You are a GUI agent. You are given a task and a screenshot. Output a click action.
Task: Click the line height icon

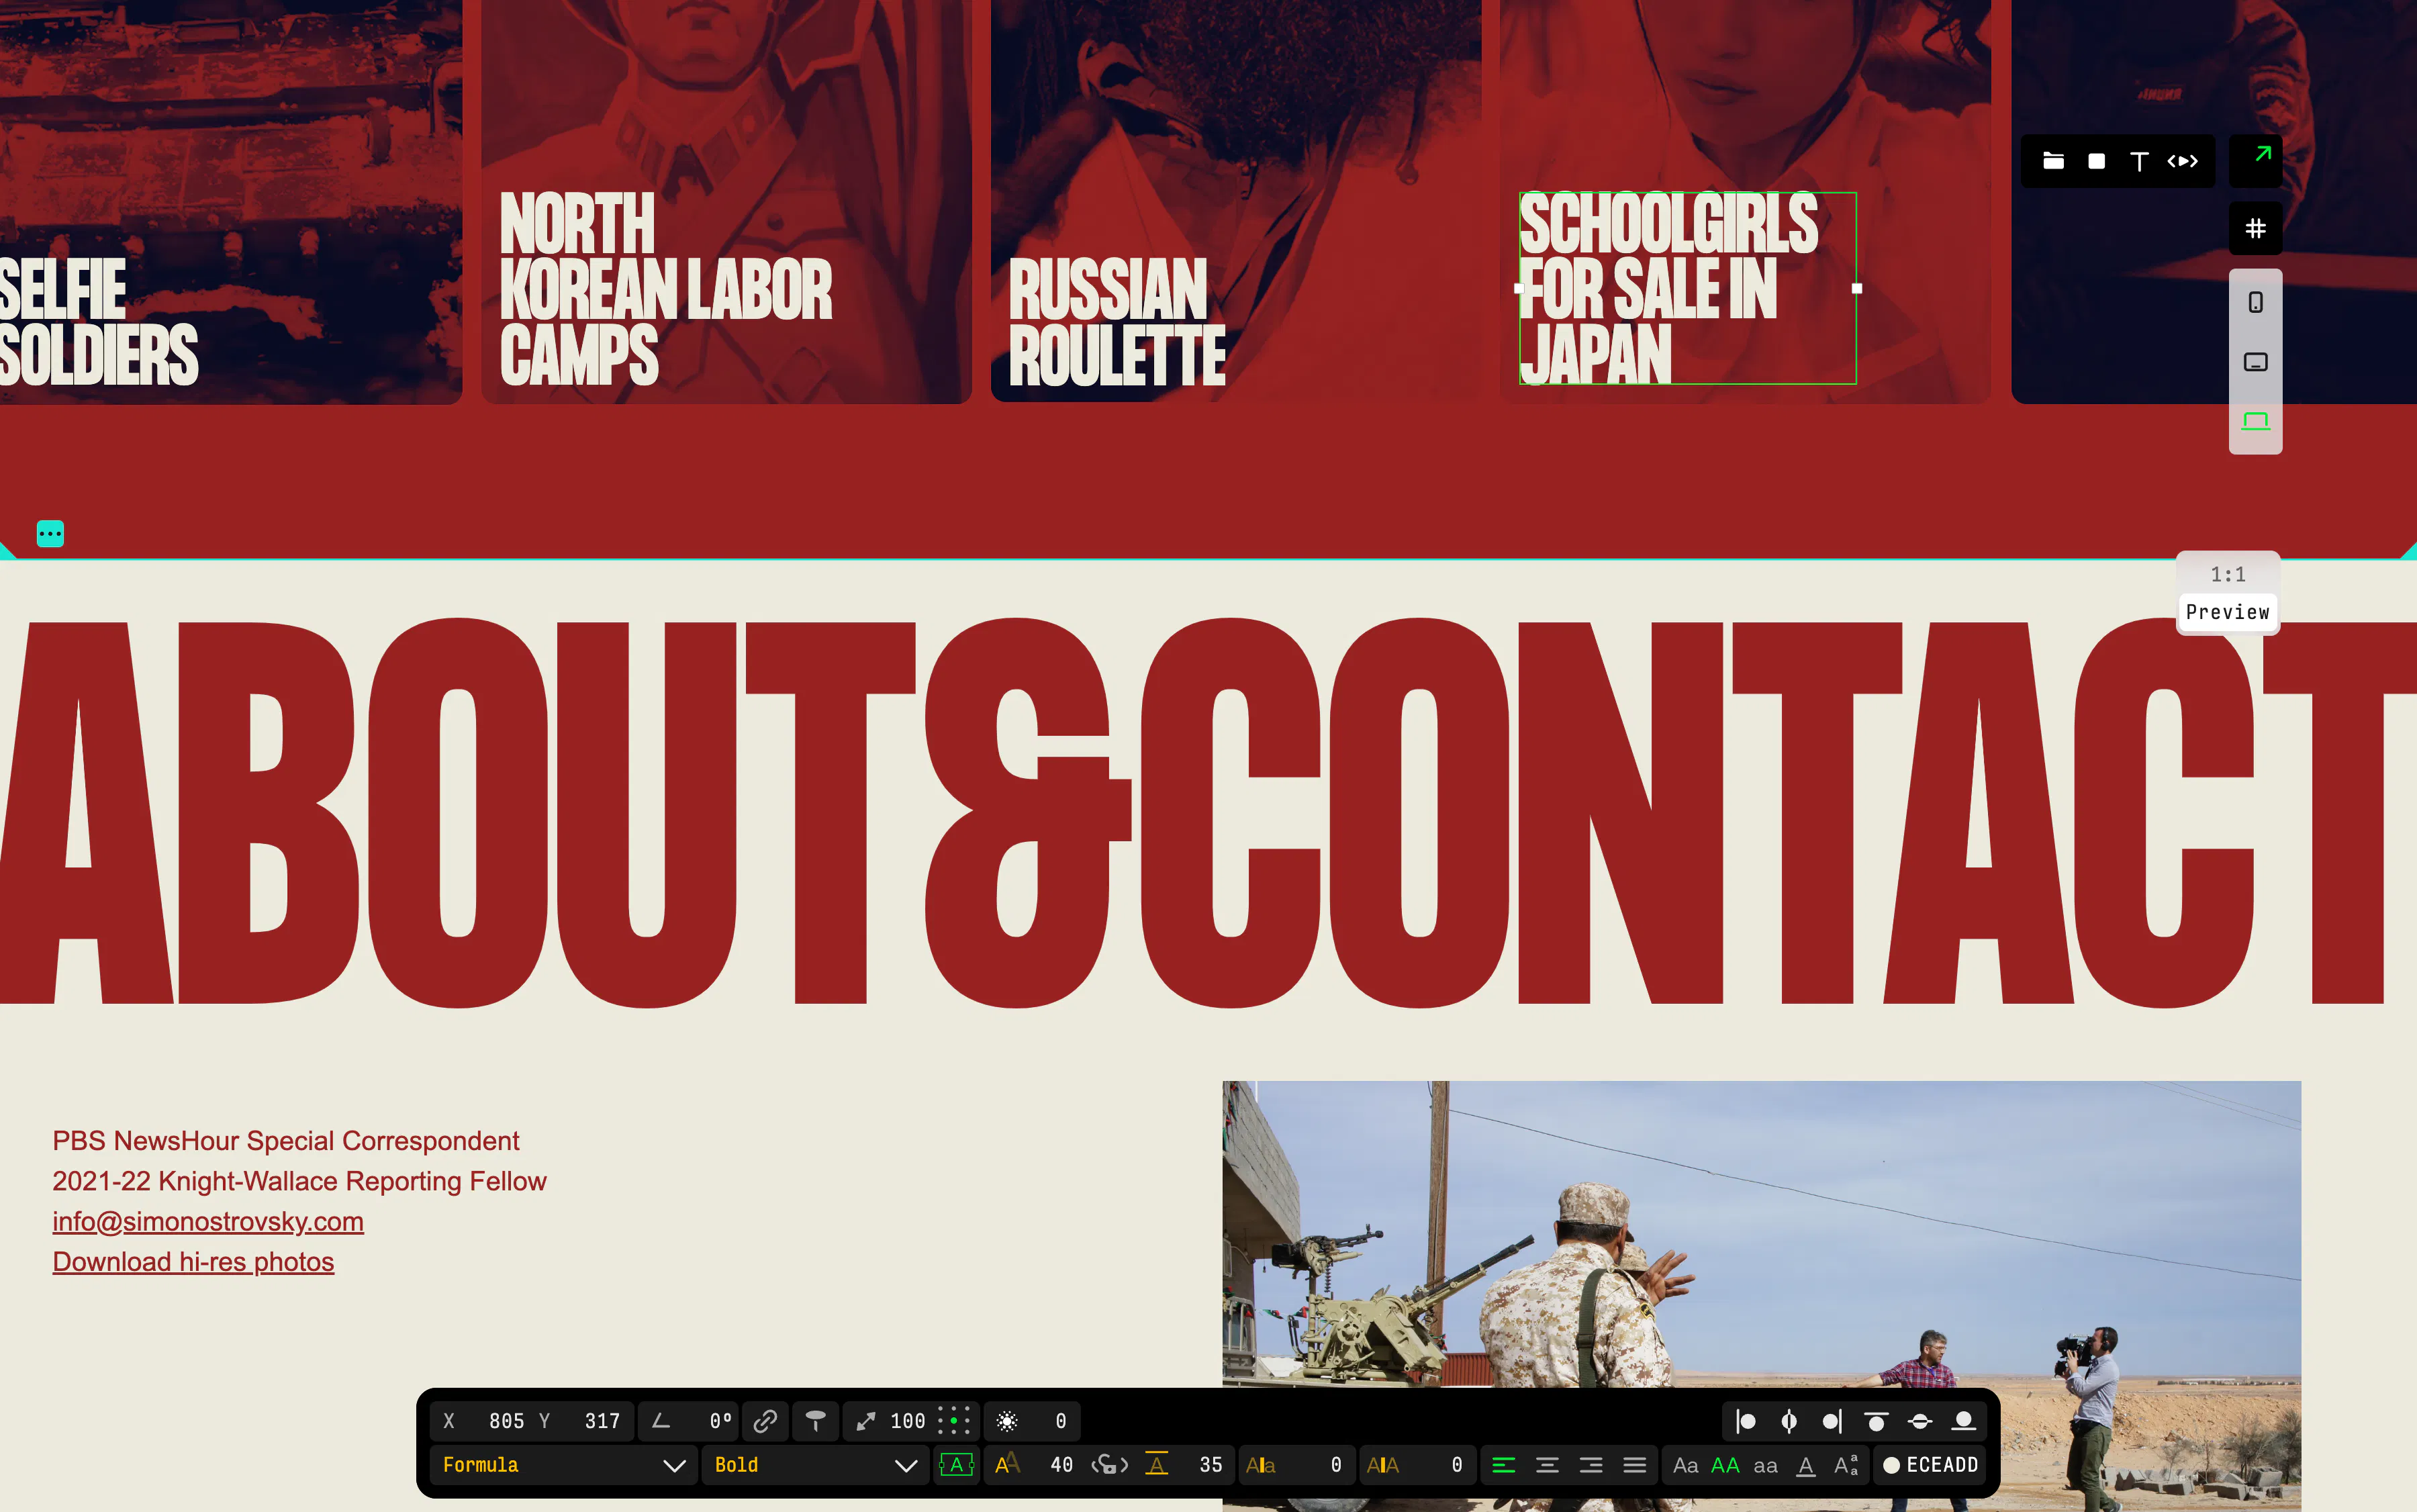click(x=1157, y=1465)
